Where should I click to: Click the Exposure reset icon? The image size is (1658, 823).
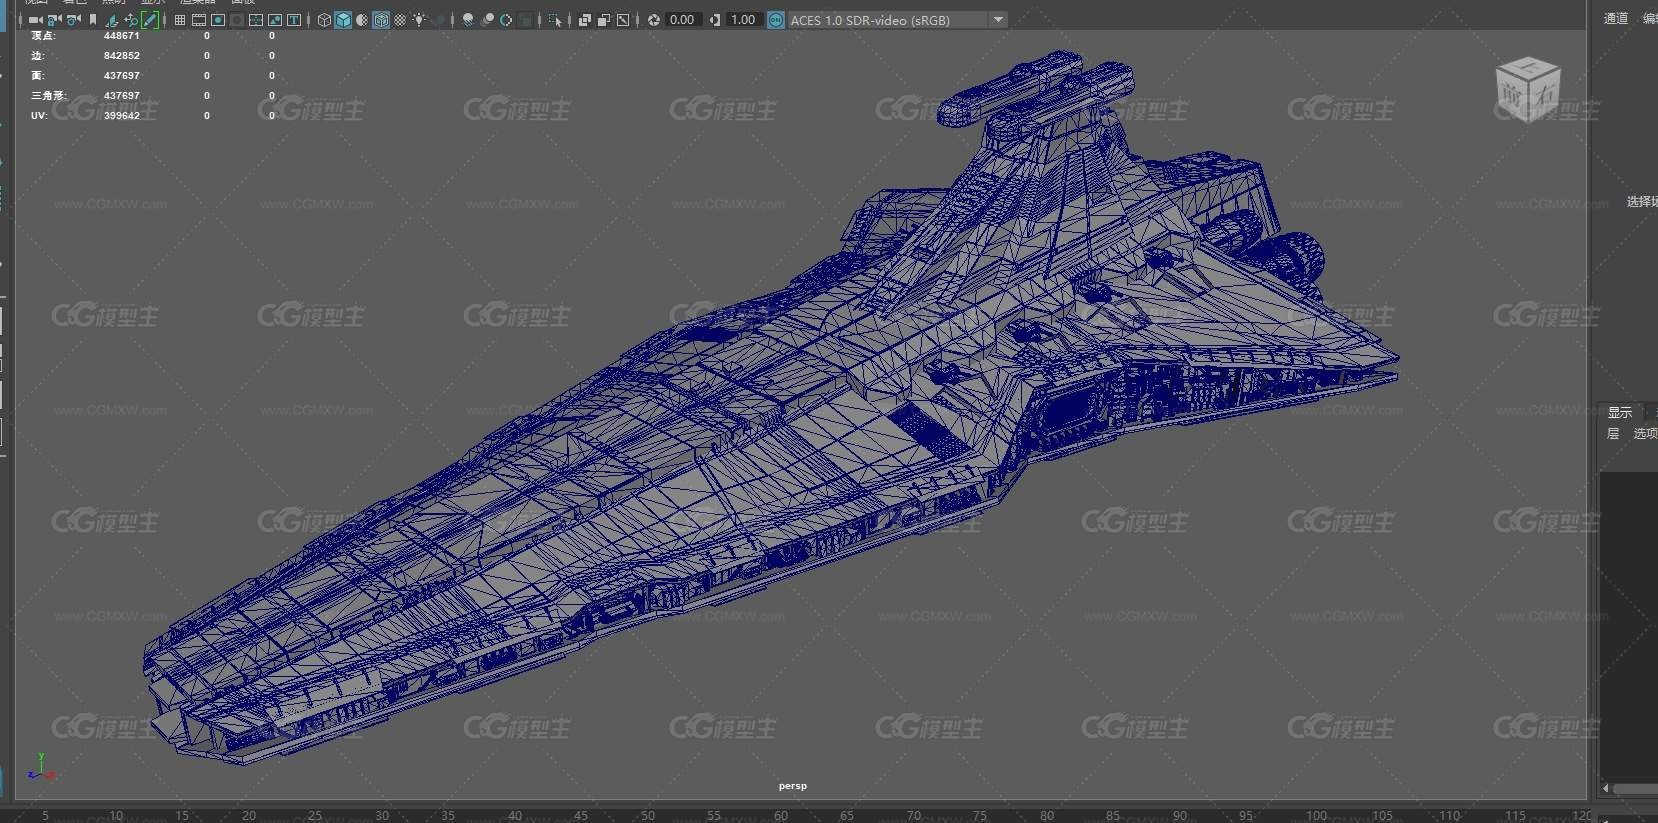pos(653,20)
